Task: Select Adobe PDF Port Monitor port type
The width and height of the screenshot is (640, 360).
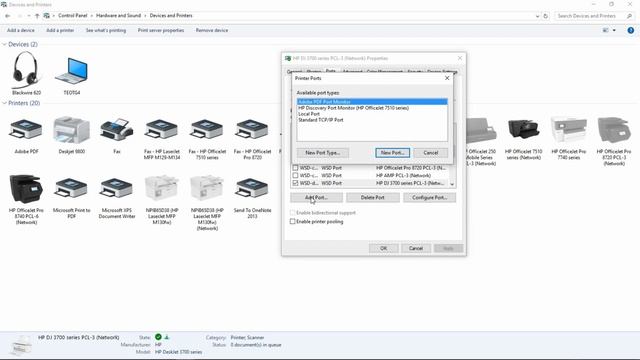Action: pos(372,102)
